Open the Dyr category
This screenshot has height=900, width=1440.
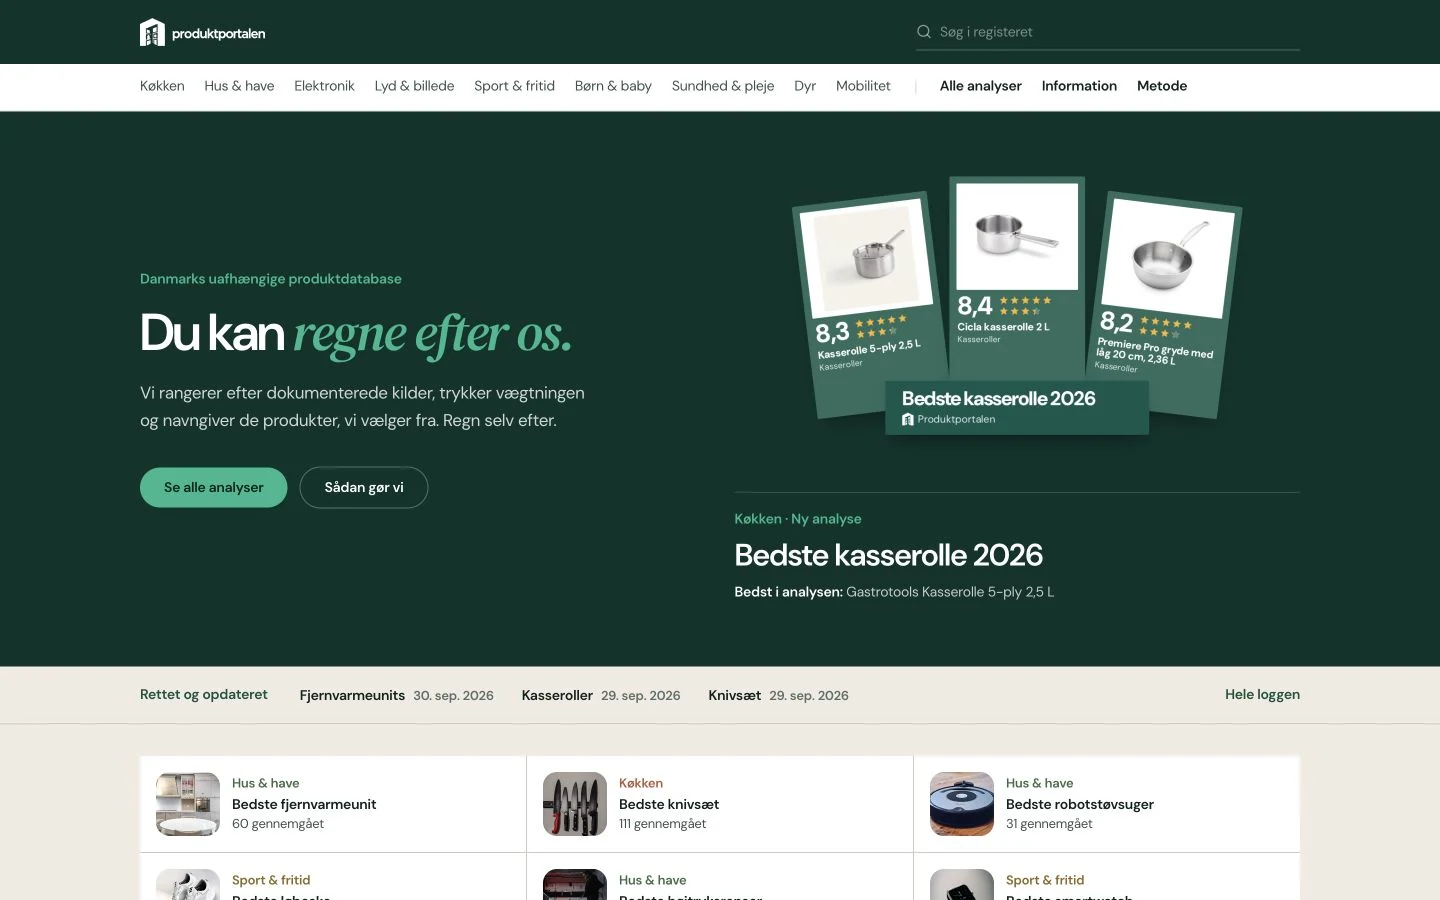pos(805,86)
